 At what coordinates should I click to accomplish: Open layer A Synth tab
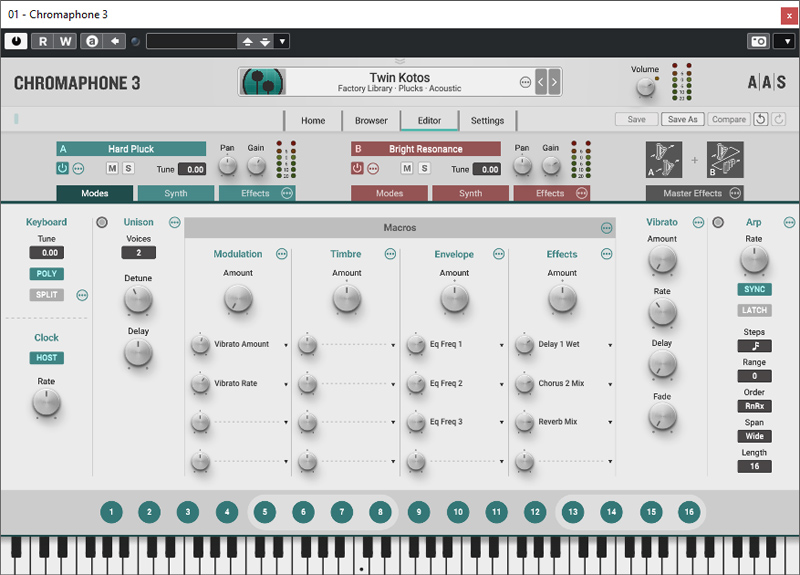(175, 193)
